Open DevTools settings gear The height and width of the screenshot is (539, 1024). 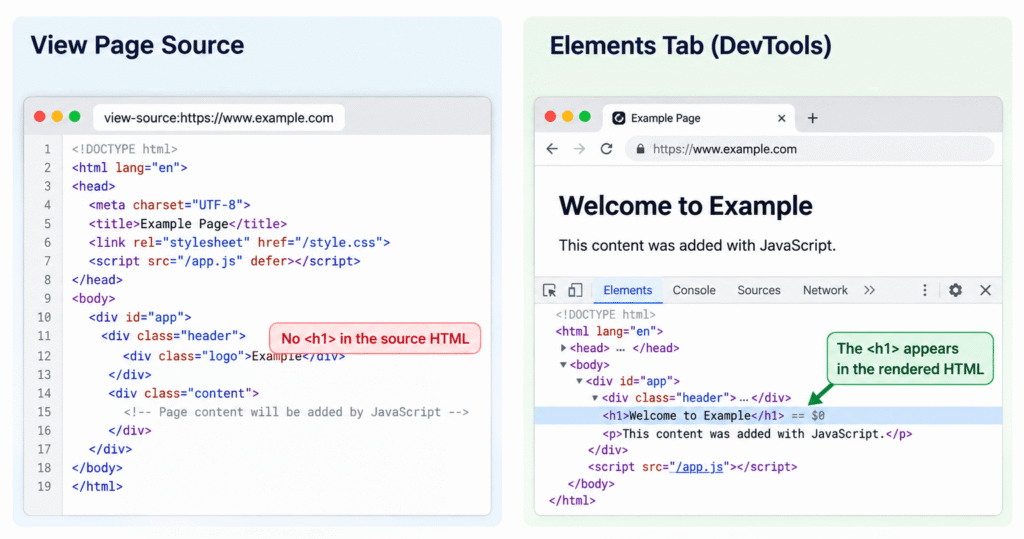[x=955, y=290]
